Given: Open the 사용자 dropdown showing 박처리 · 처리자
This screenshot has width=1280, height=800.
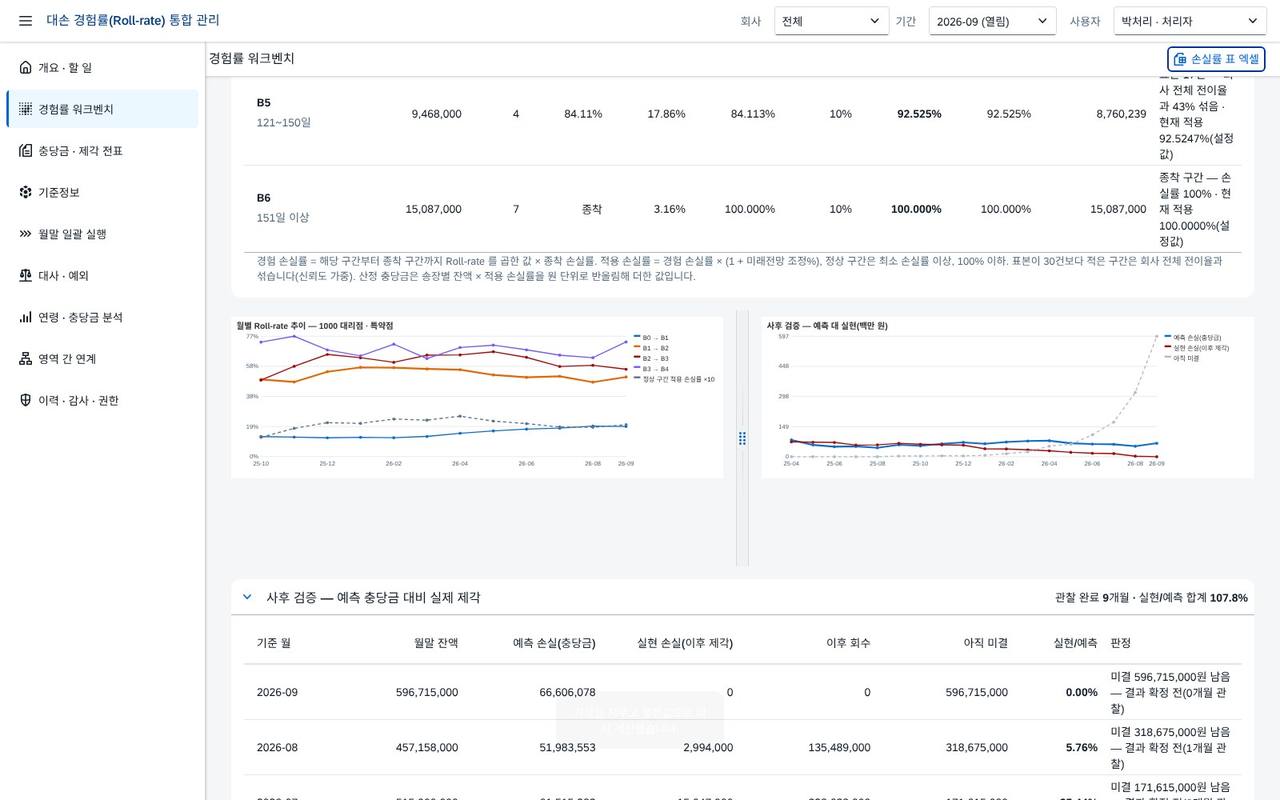Looking at the screenshot, I should click(x=1190, y=21).
